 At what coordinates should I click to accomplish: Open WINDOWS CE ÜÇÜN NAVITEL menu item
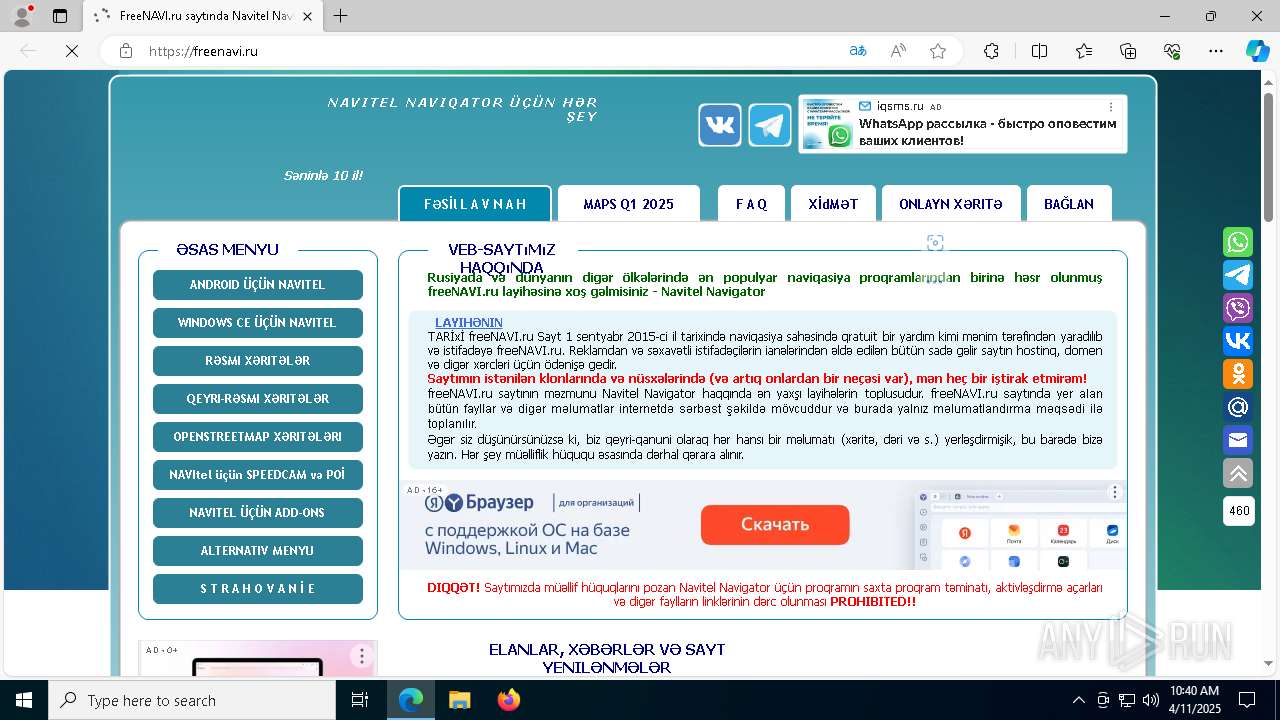tap(258, 323)
